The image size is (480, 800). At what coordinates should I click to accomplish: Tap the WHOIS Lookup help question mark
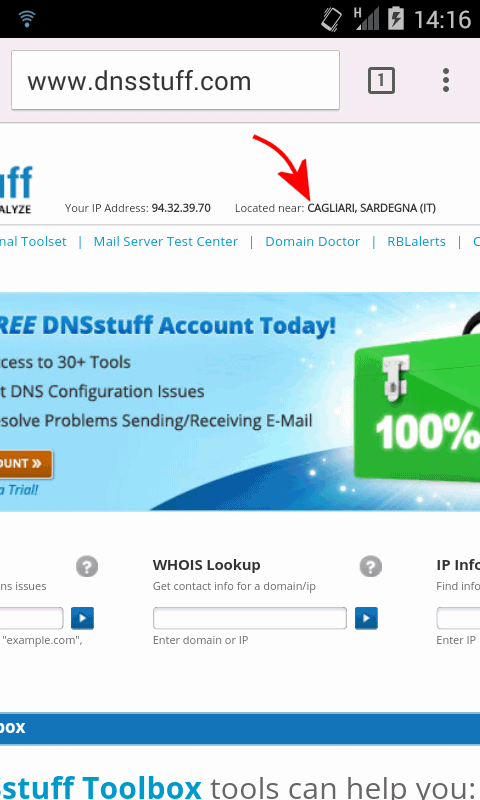point(370,566)
